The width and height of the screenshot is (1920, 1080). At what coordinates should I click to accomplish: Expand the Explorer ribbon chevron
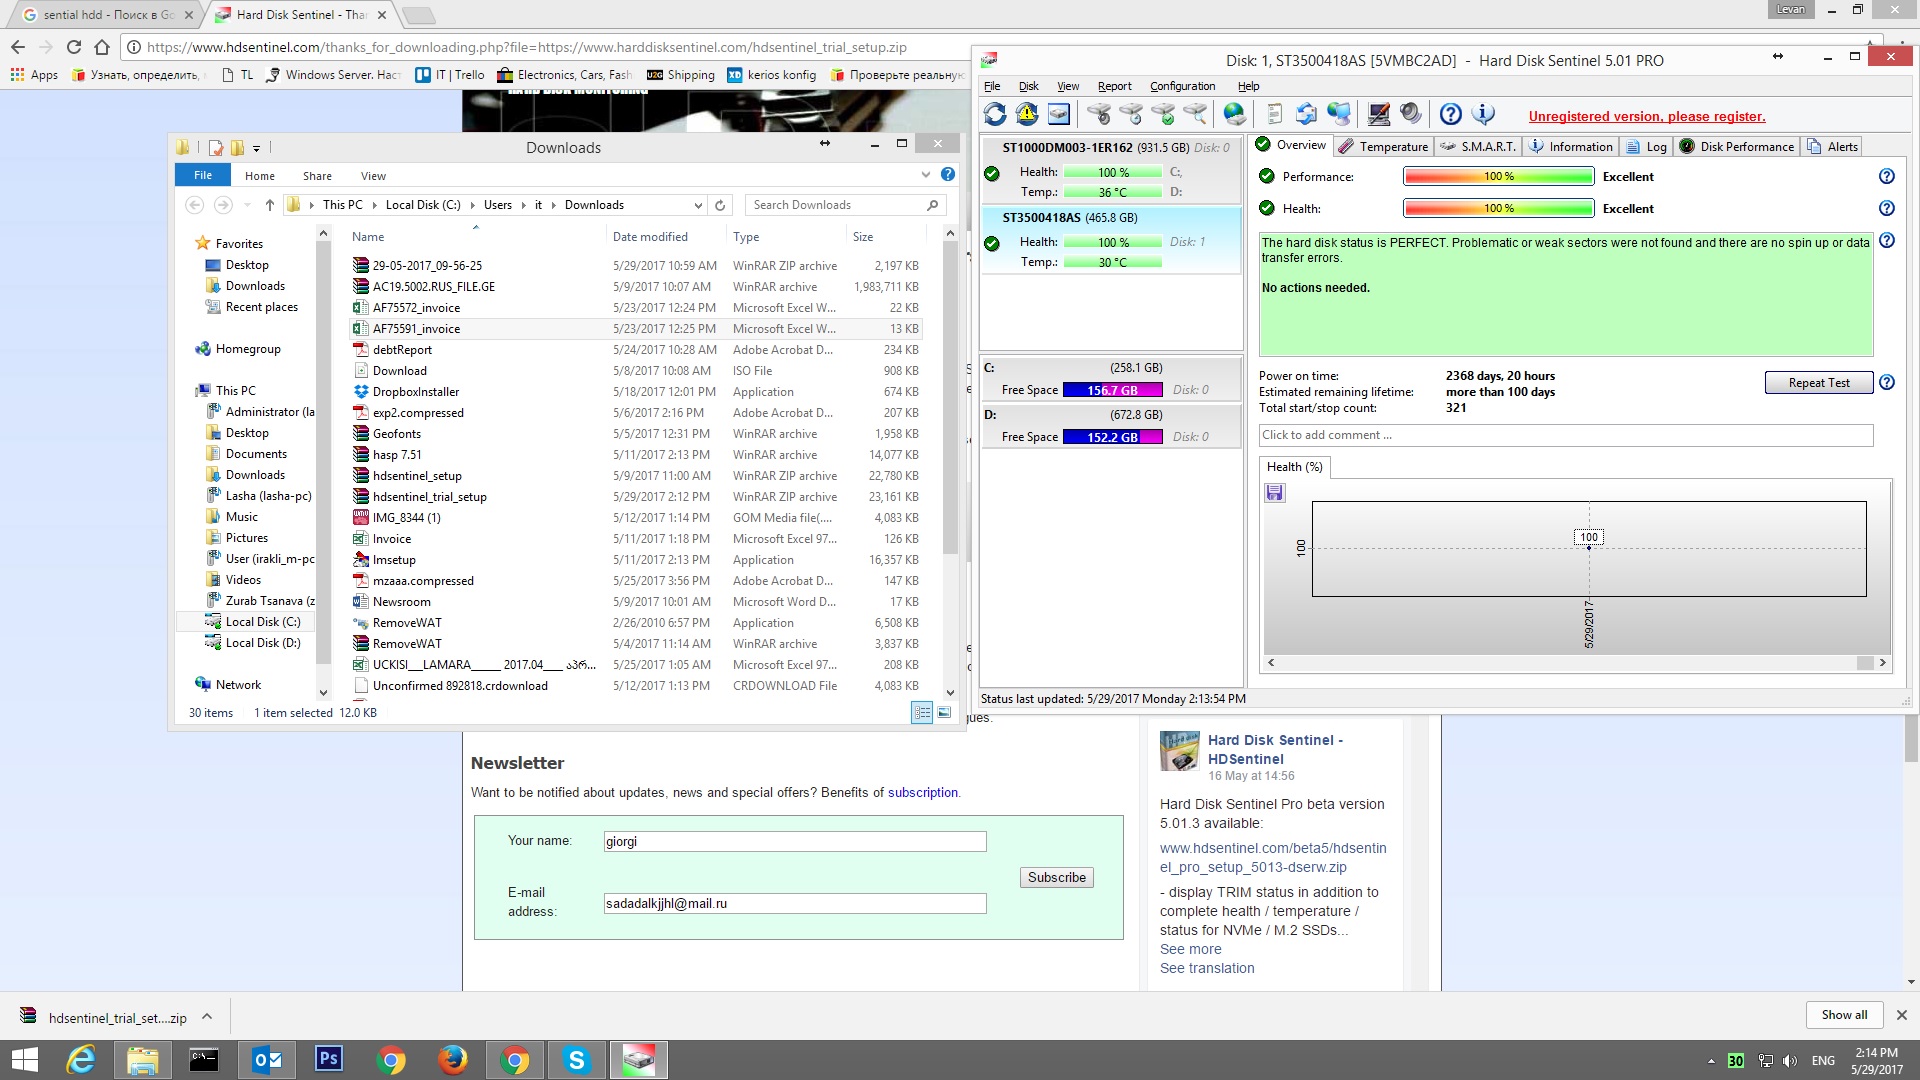[x=925, y=175]
